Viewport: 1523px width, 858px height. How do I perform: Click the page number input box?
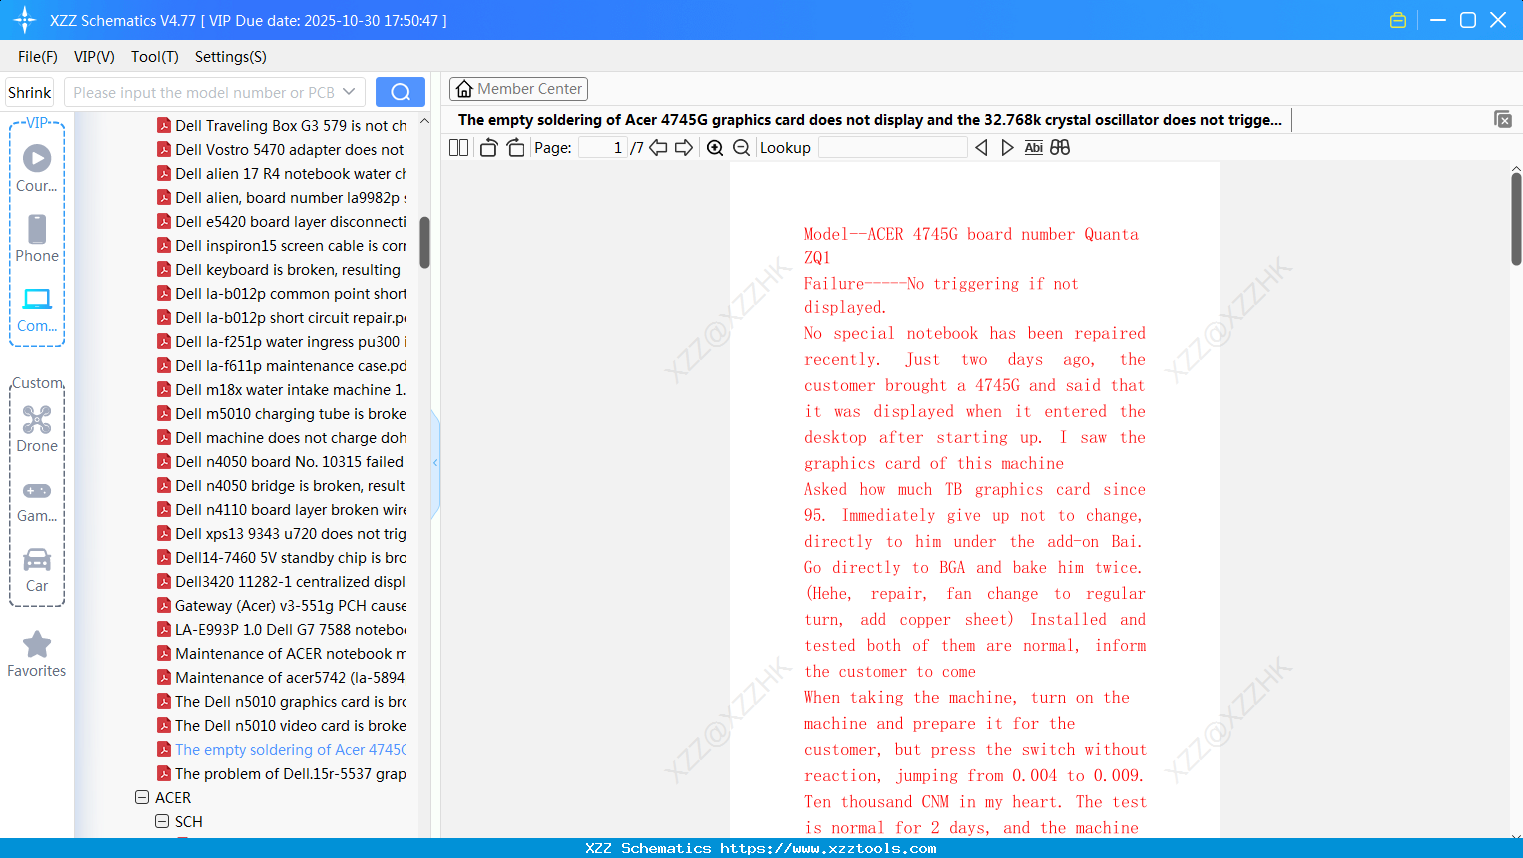tap(603, 147)
